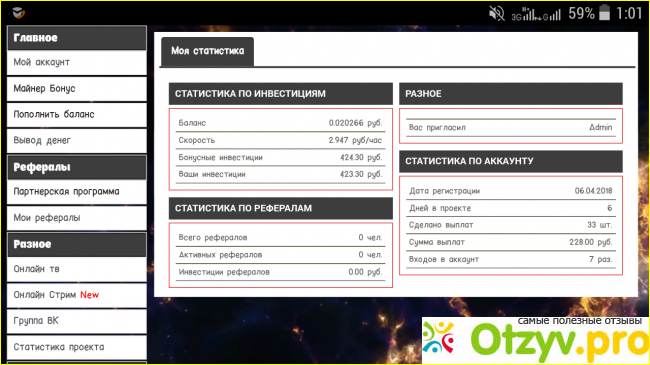Visit Группа ВК link

[x=77, y=321]
